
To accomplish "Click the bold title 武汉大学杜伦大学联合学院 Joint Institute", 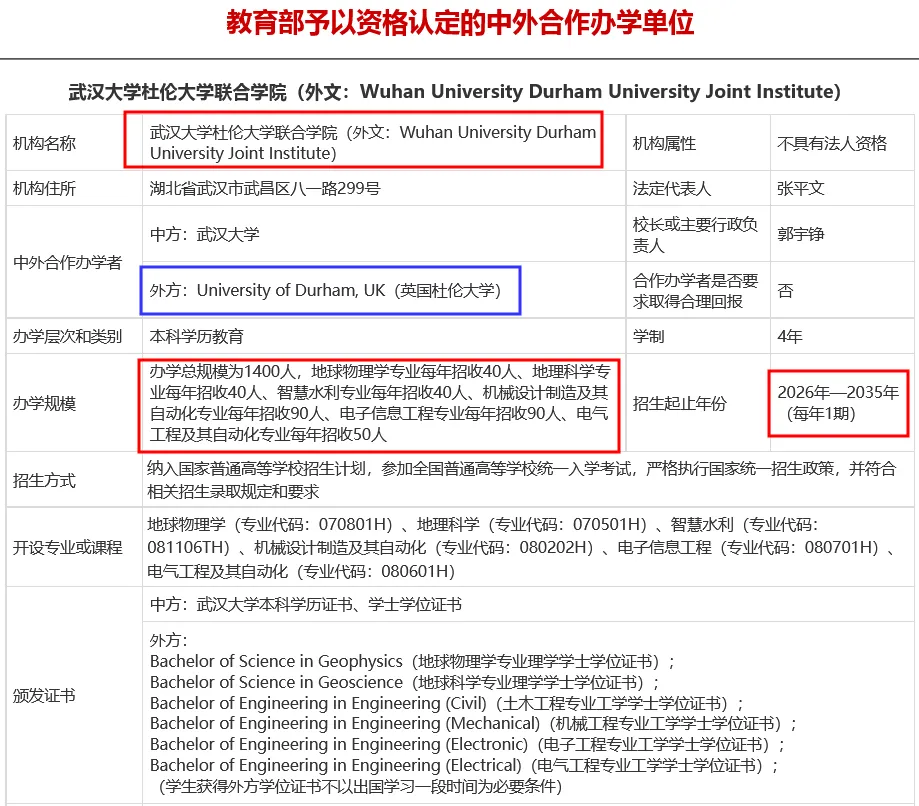I will click(x=455, y=92).
